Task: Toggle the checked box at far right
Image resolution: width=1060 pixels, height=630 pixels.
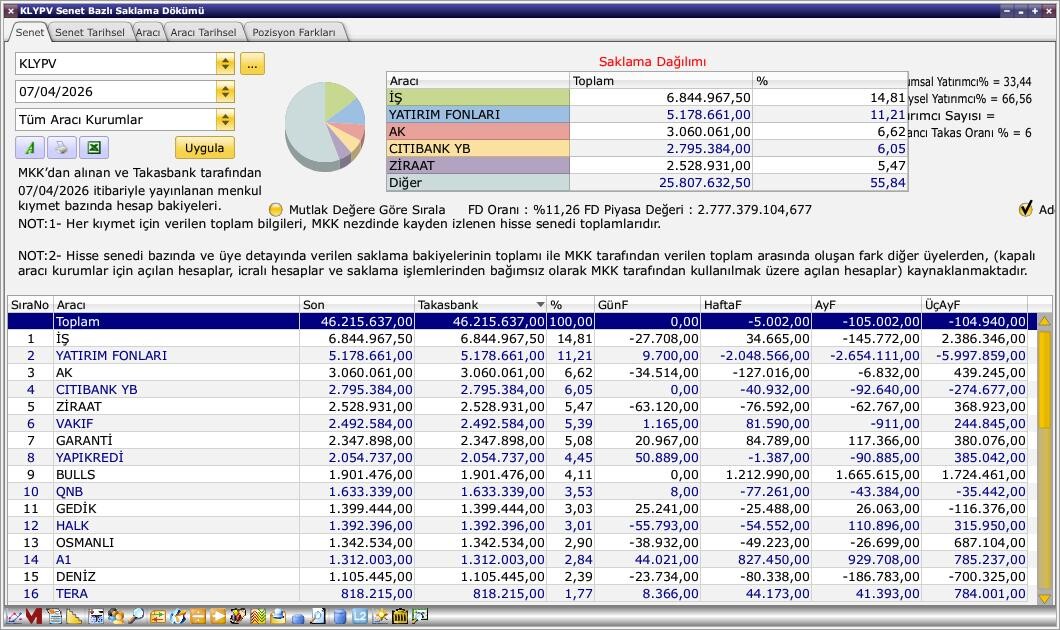Action: tap(1025, 209)
